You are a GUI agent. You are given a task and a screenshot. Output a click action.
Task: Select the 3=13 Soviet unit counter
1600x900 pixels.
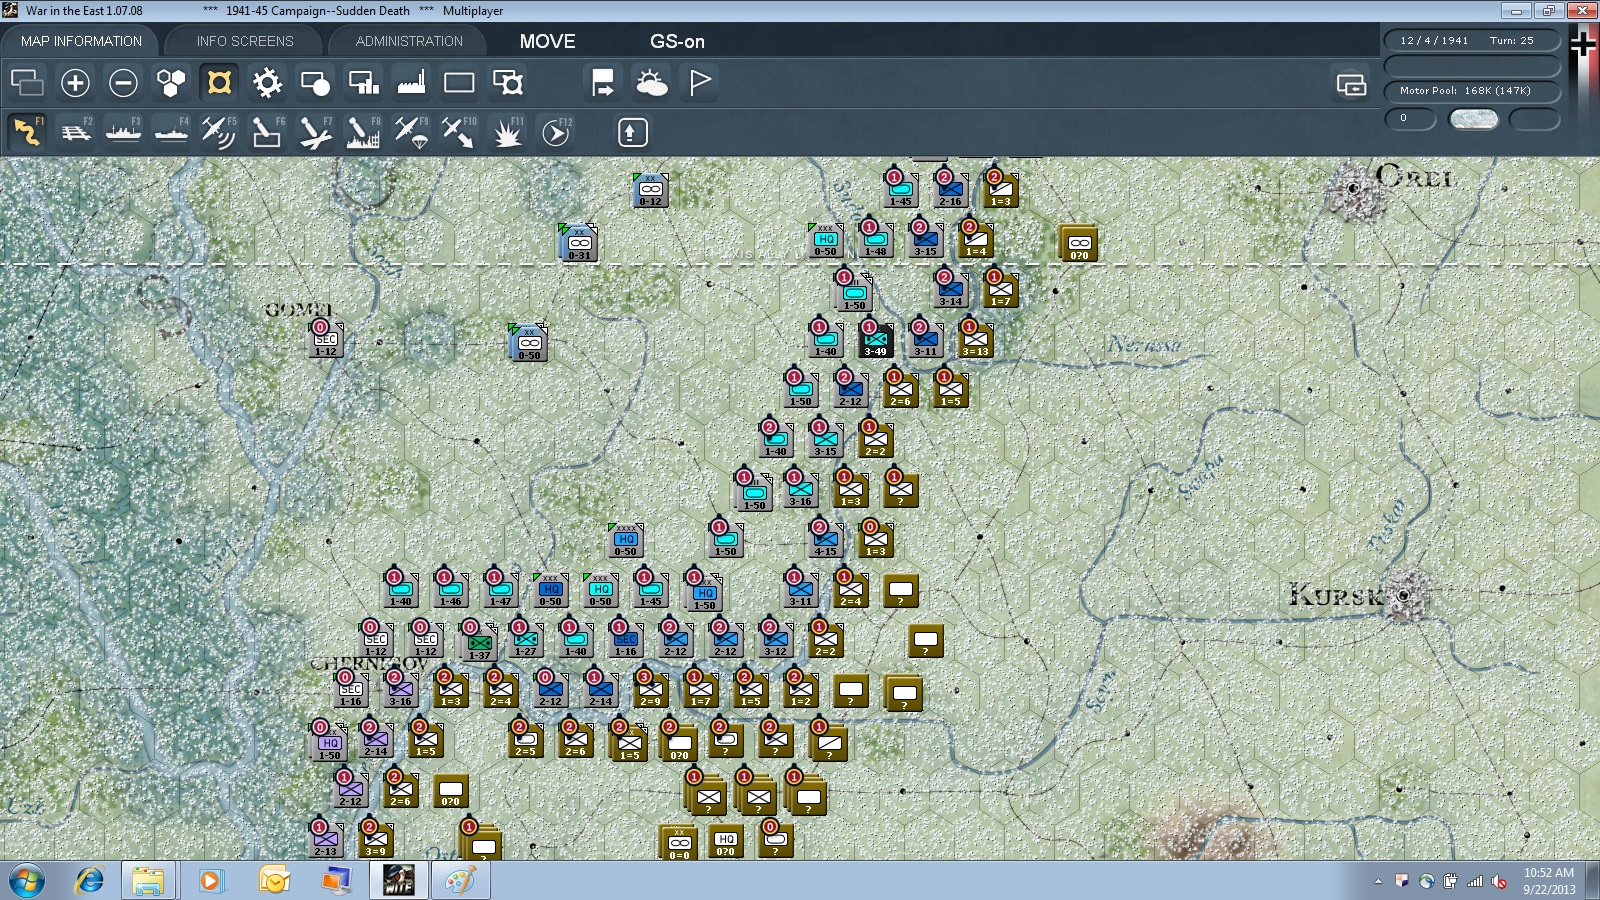coord(975,340)
